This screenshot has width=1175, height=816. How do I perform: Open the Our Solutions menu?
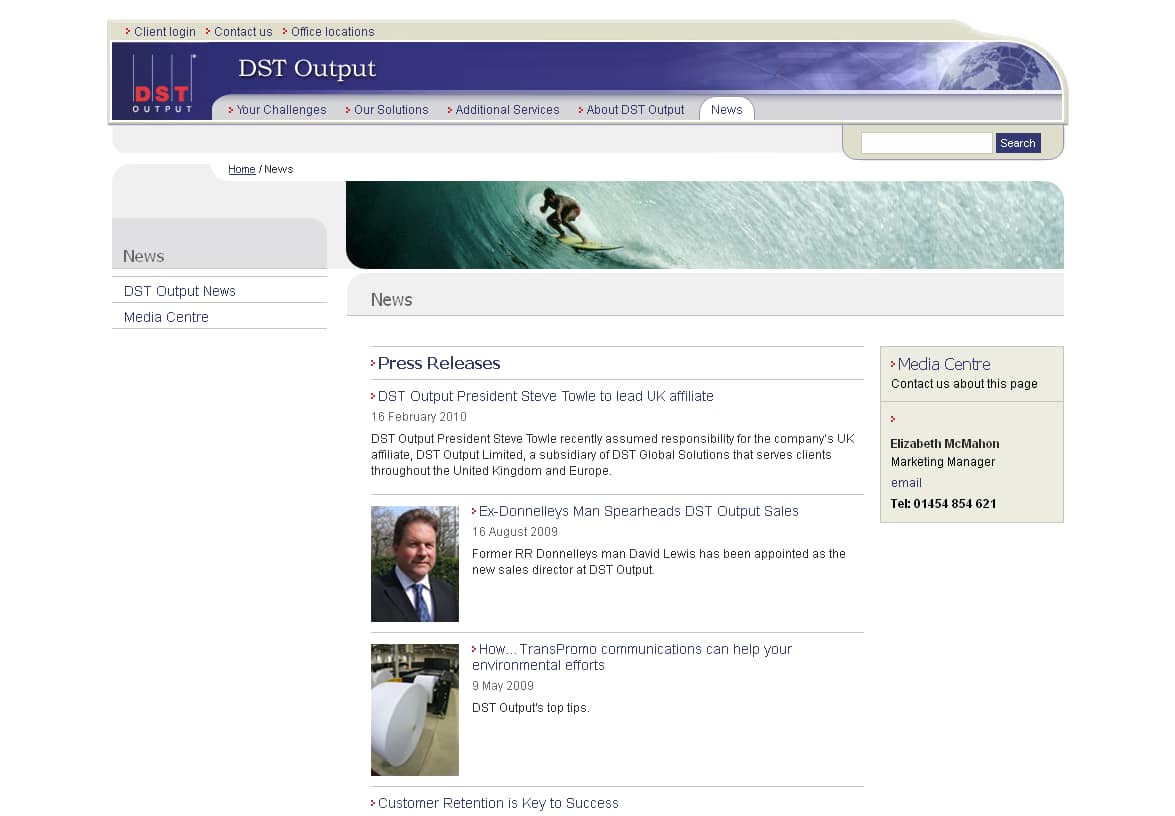coord(390,110)
